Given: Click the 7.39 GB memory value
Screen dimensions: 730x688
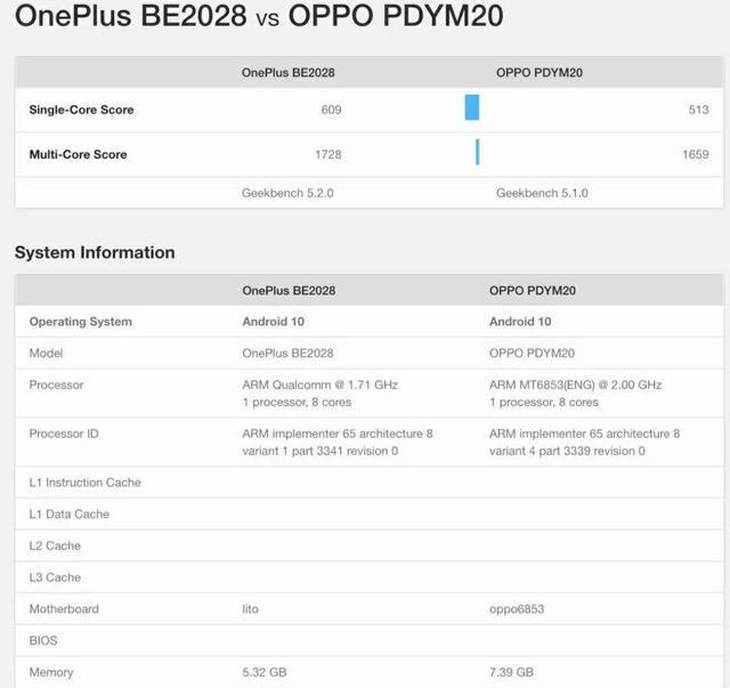Looking at the screenshot, I should 511,672.
